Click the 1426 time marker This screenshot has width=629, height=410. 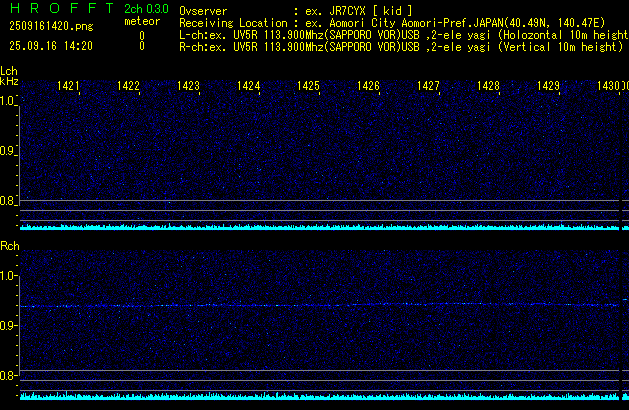pos(368,86)
